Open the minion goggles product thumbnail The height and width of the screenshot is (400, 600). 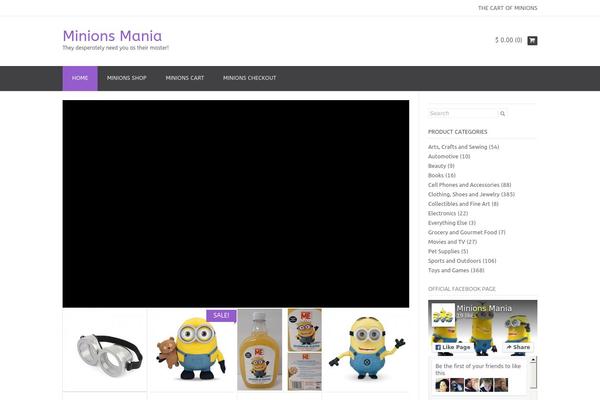[x=105, y=351]
